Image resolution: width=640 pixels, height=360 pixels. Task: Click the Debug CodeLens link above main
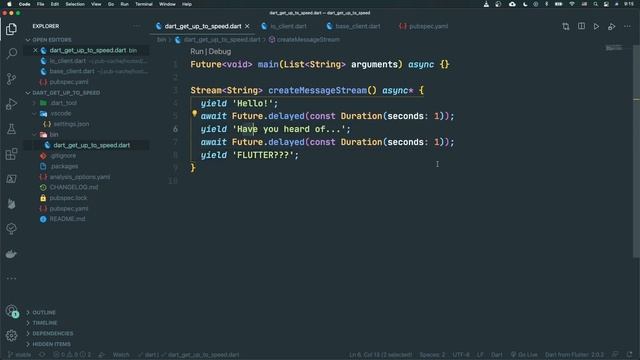(220, 51)
